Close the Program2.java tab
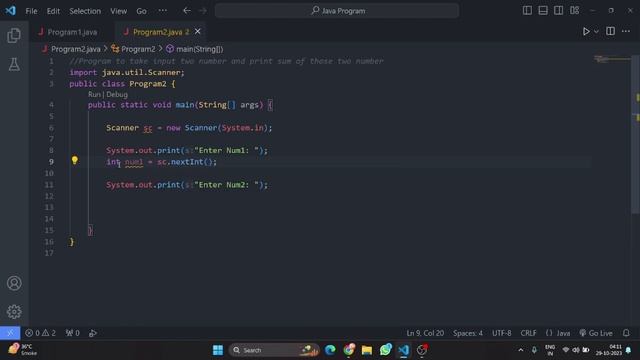 pos(198,31)
